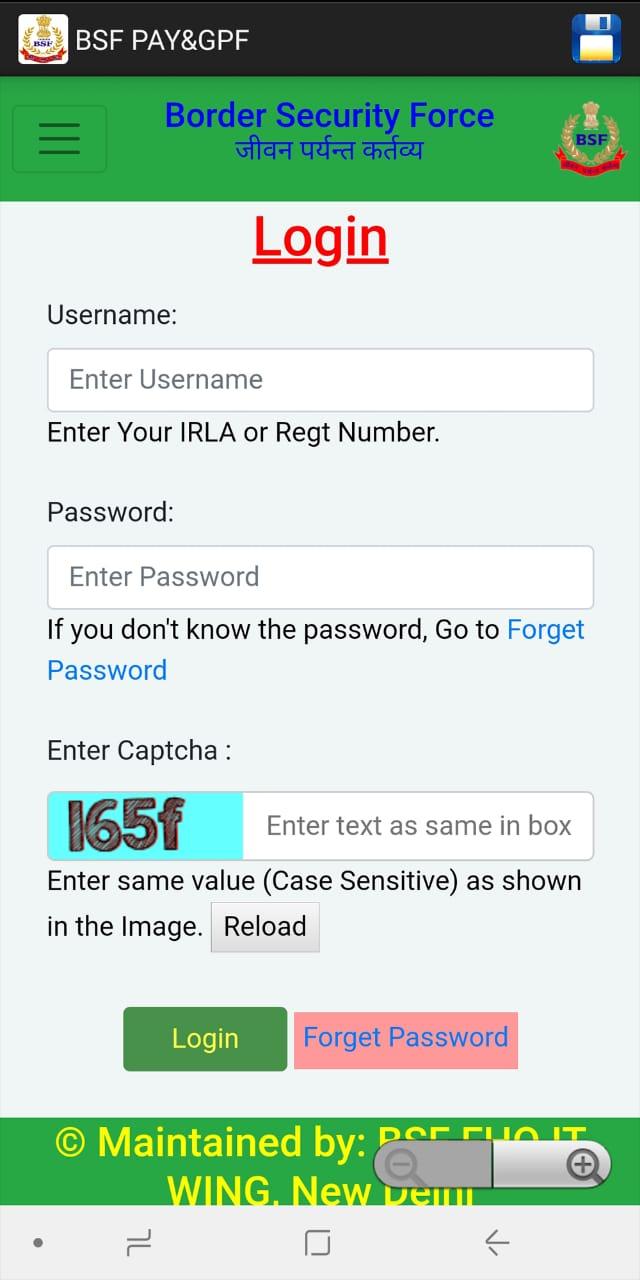Tap the Android home button
This screenshot has width=640, height=1280.
317,1243
